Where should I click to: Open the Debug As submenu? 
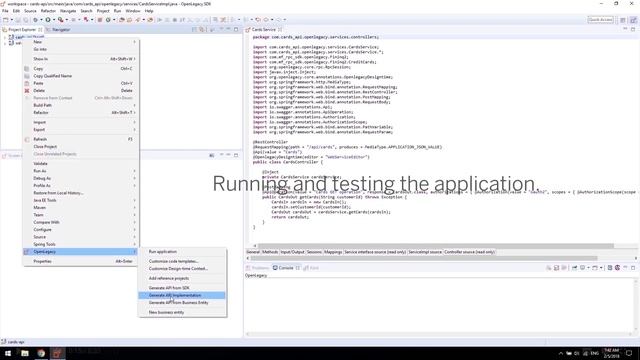tap(80, 178)
